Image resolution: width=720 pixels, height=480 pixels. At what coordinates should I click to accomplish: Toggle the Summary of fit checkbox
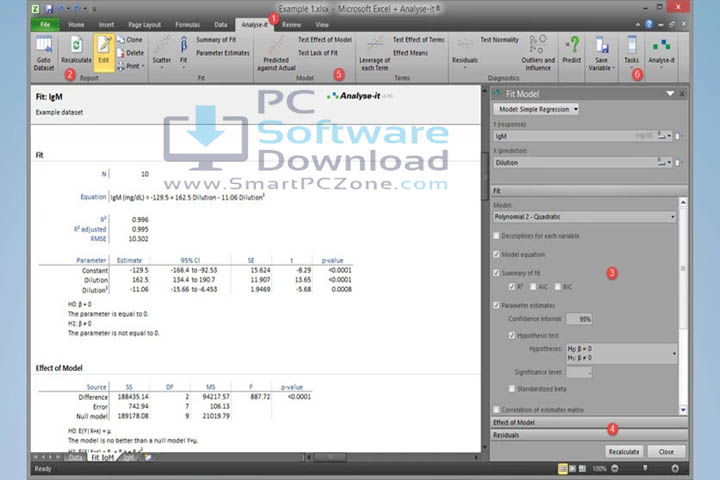pos(496,273)
